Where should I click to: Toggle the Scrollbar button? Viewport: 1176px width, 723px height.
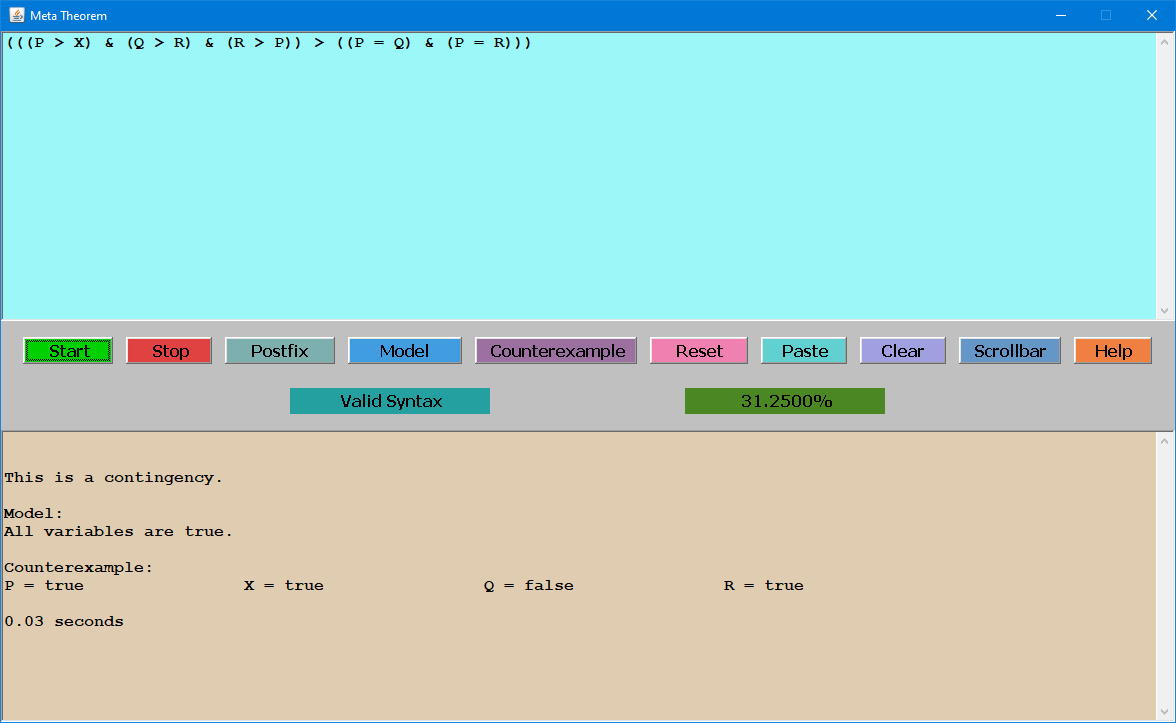pos(1009,351)
